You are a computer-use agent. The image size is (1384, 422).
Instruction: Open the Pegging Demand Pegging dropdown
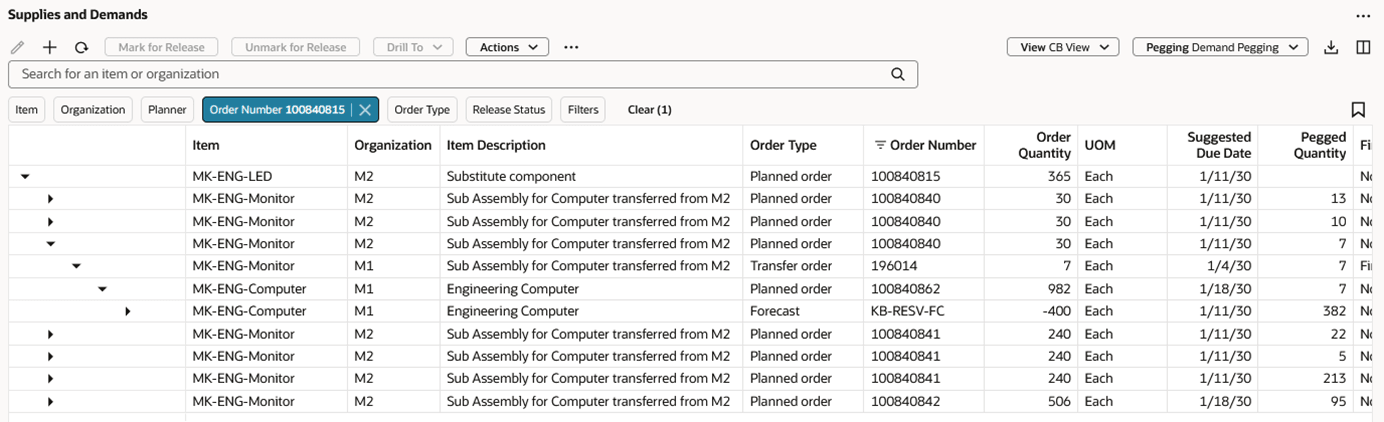(x=1220, y=47)
